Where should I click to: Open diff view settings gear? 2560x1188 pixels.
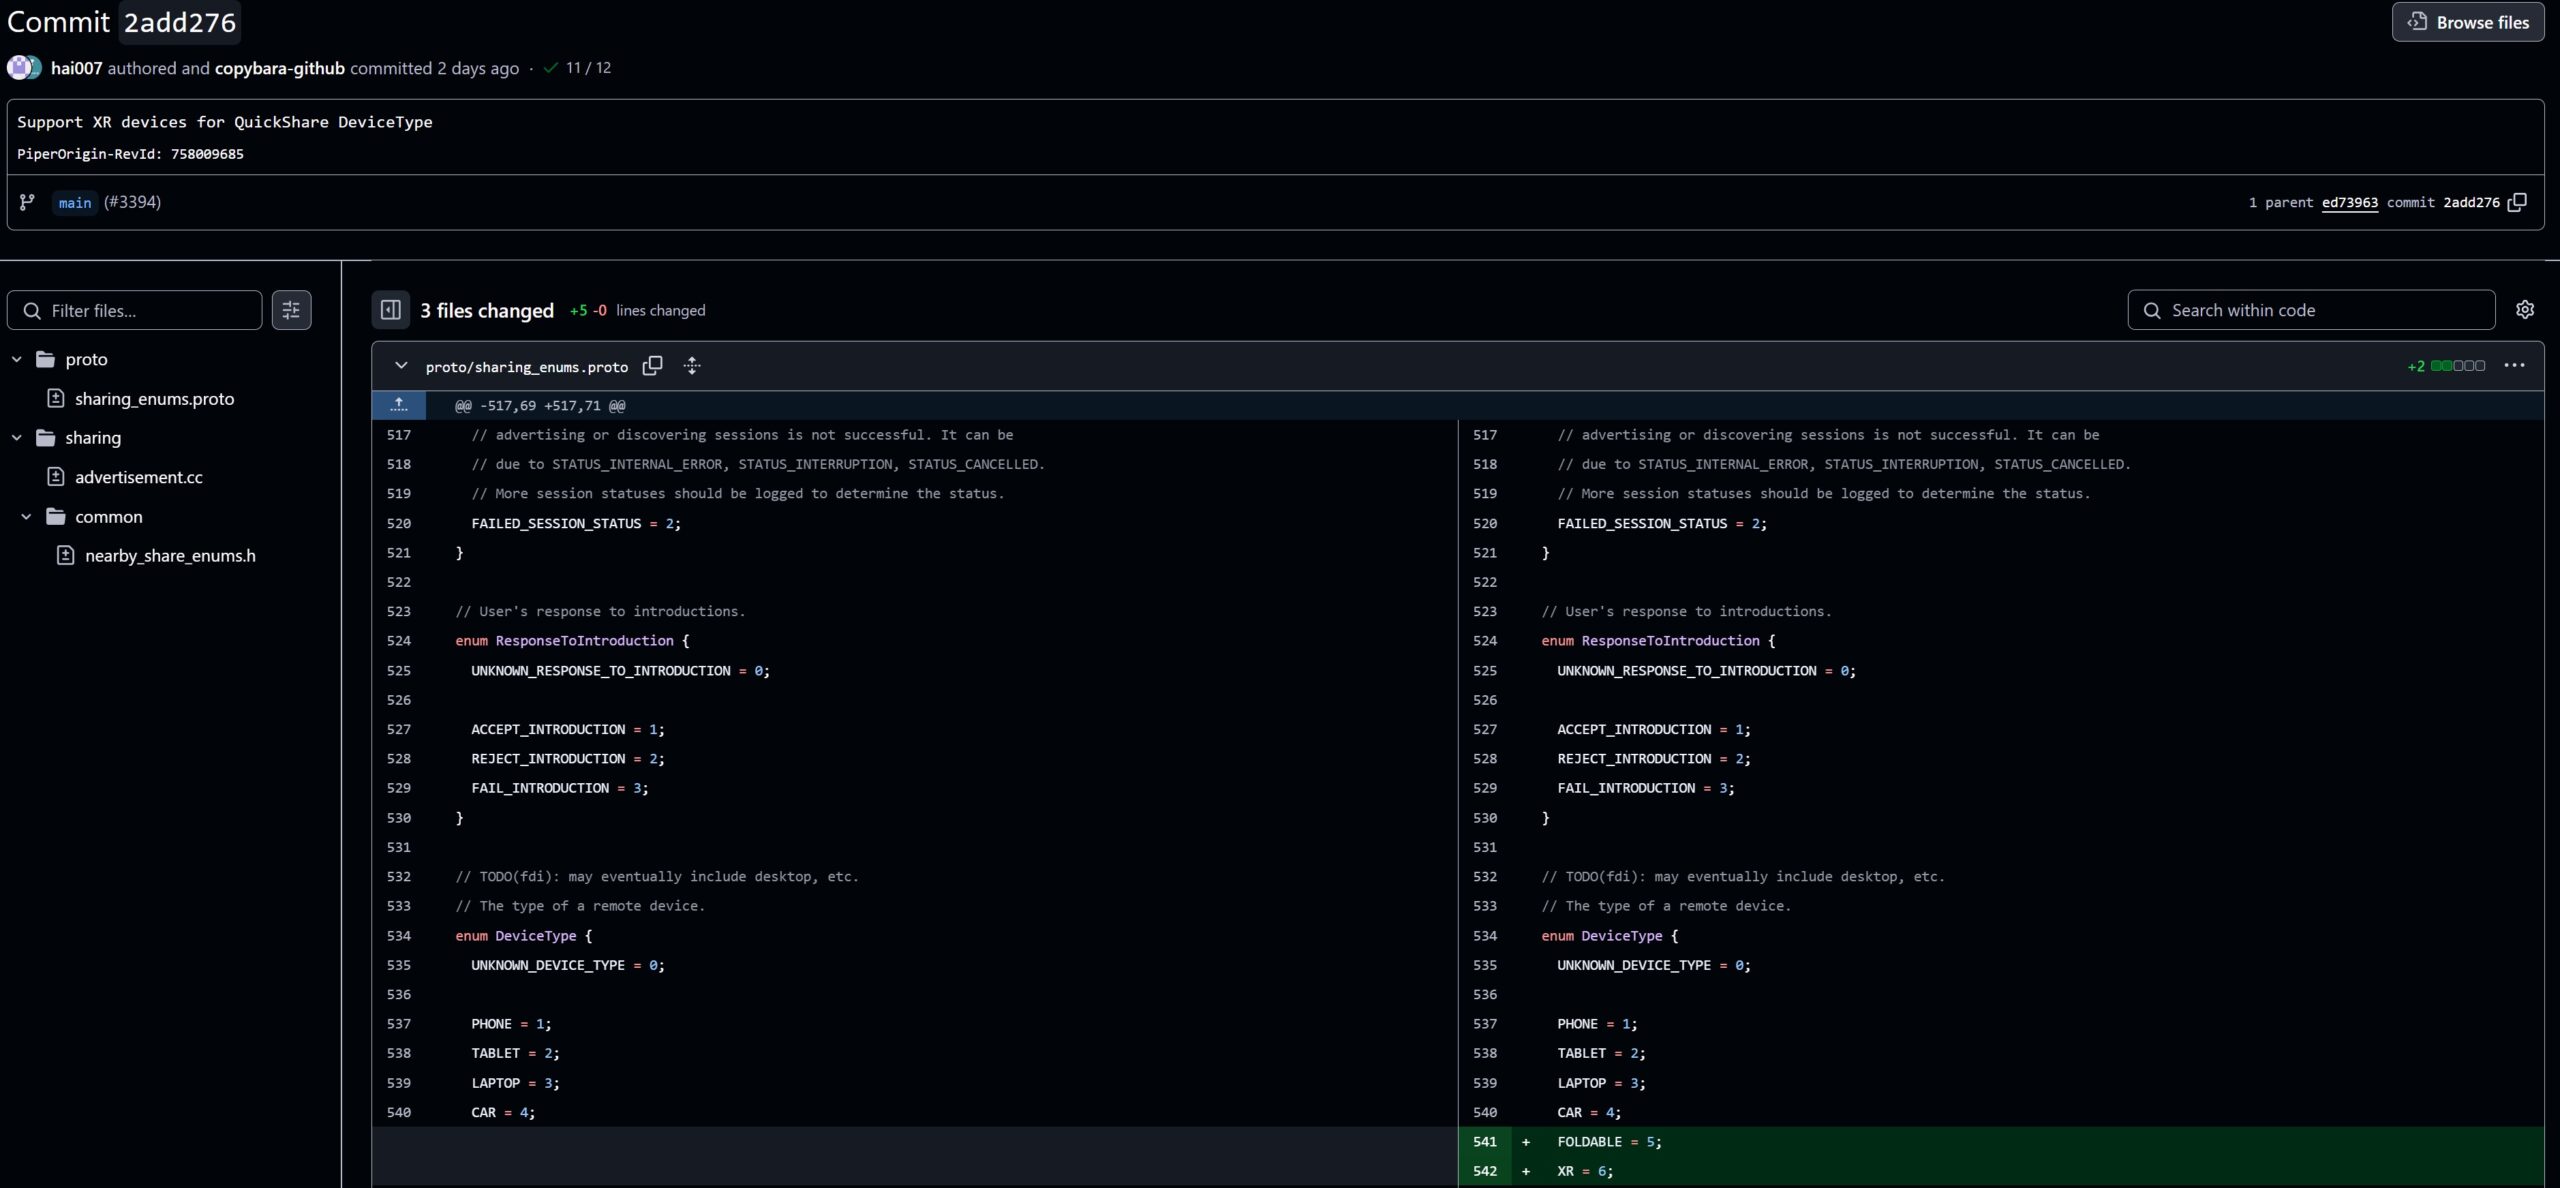(2525, 310)
